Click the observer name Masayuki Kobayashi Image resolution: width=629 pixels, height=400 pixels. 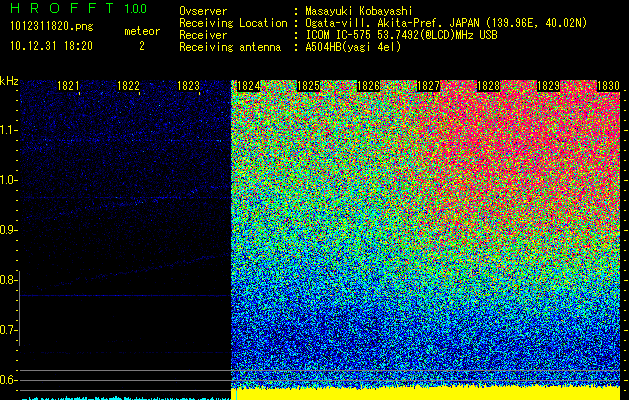click(x=359, y=11)
